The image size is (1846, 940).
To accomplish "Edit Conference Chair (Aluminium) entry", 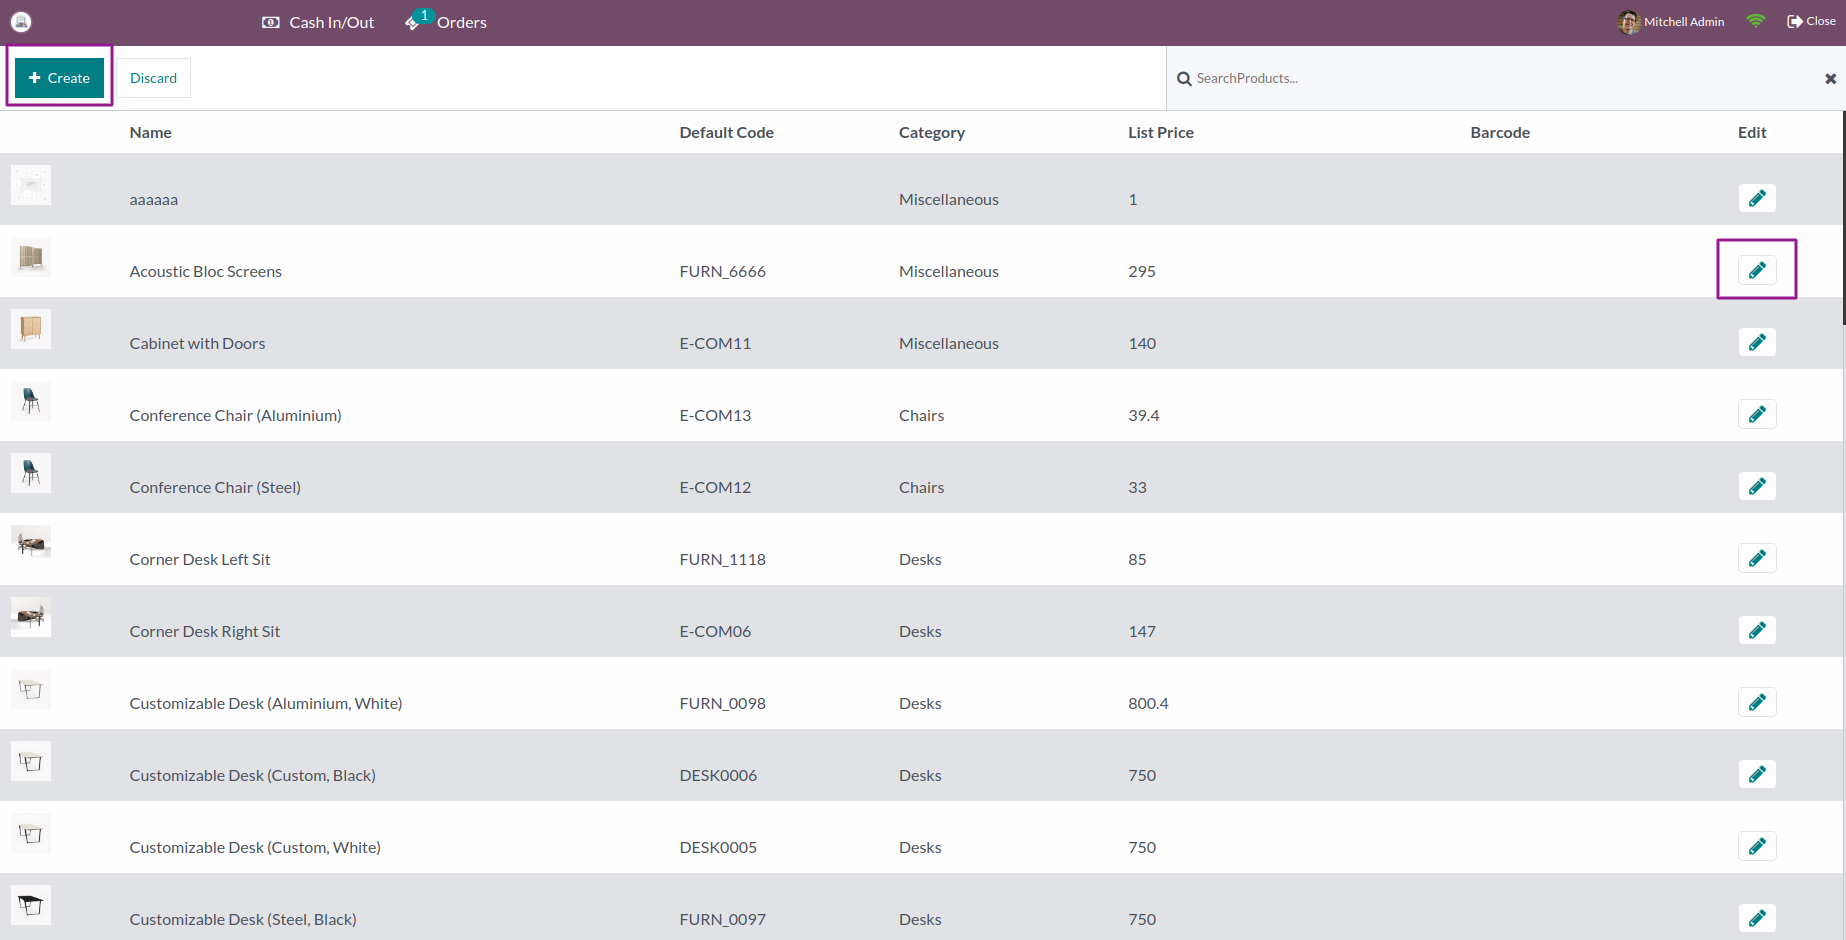I will tap(1757, 414).
